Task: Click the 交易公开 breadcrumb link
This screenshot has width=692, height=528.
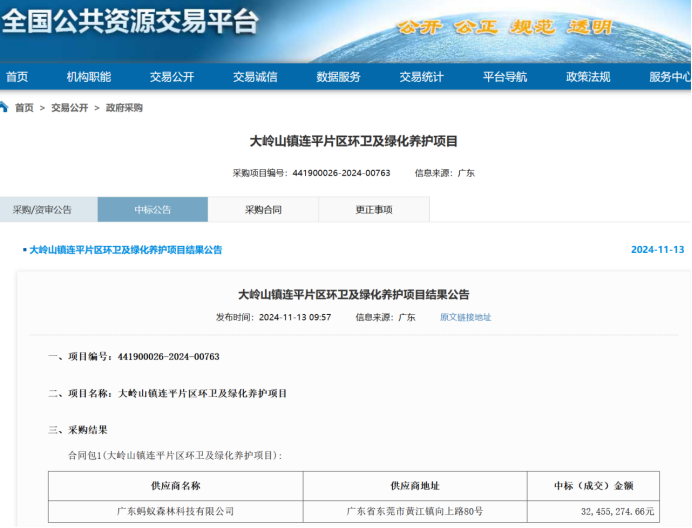Action: click(x=70, y=108)
